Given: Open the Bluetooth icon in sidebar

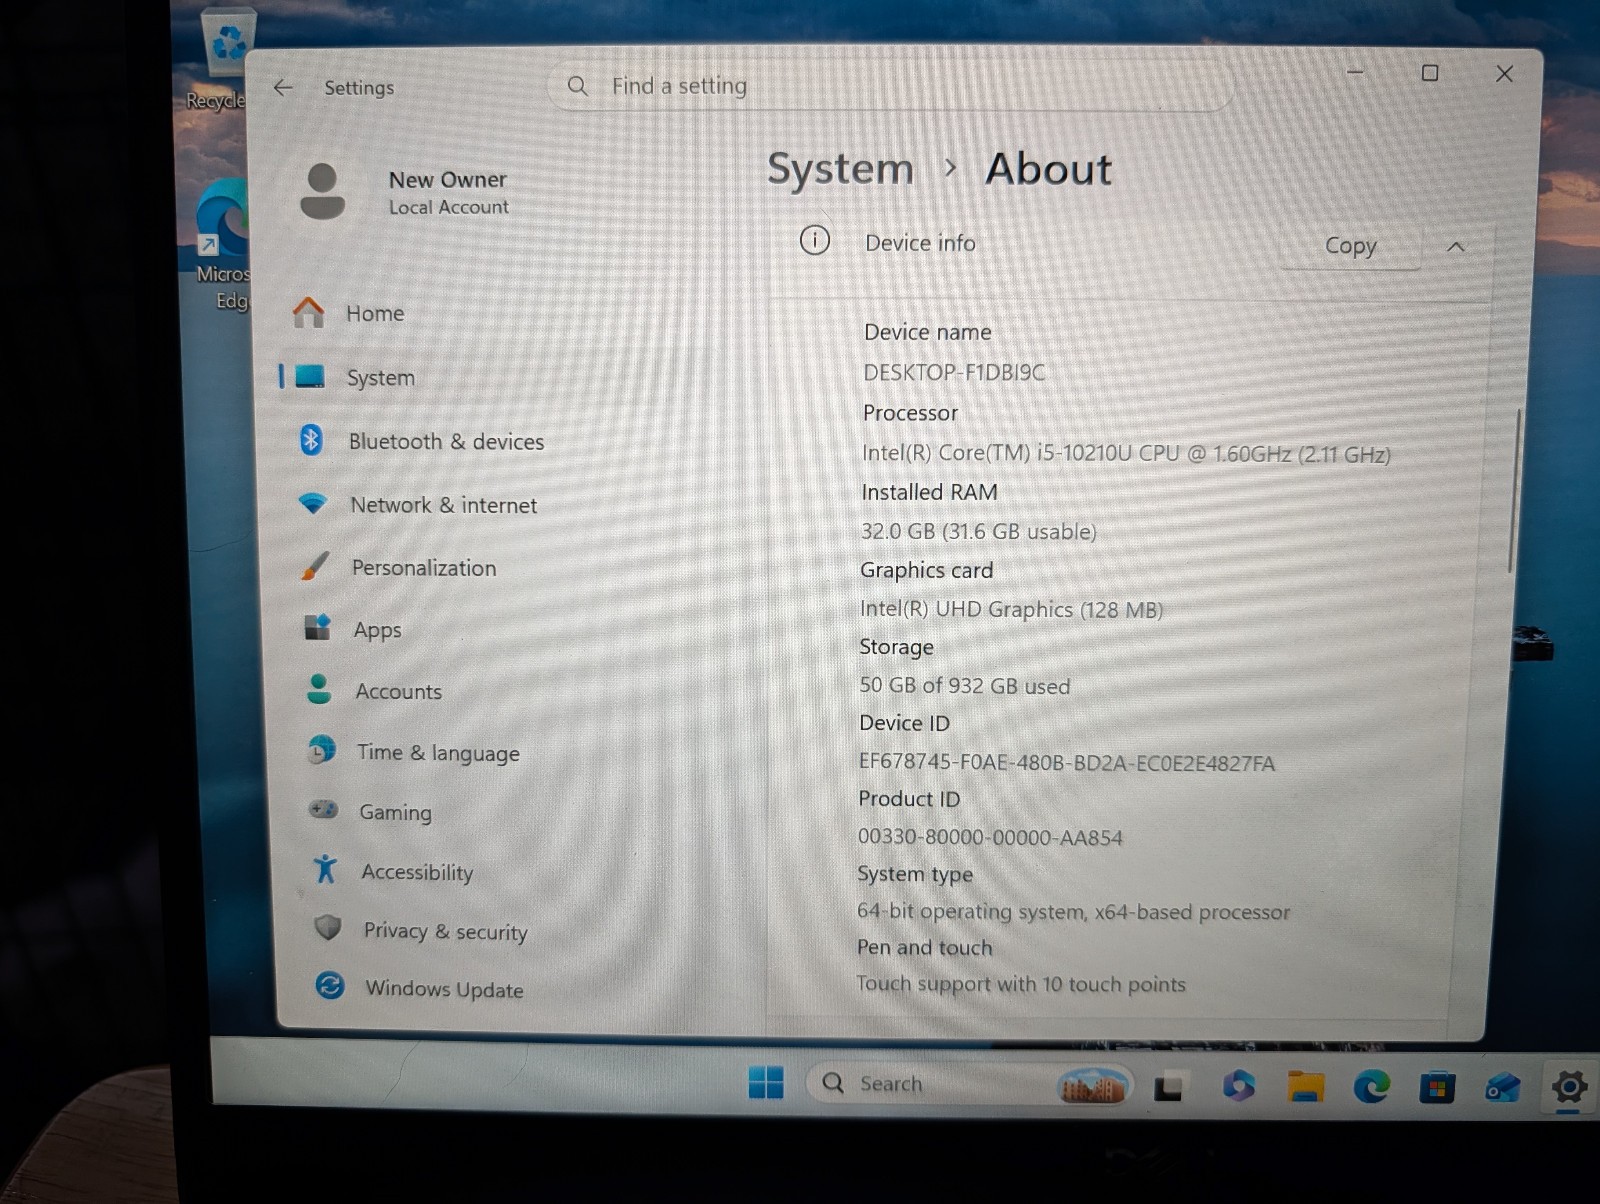Looking at the screenshot, I should 311,440.
